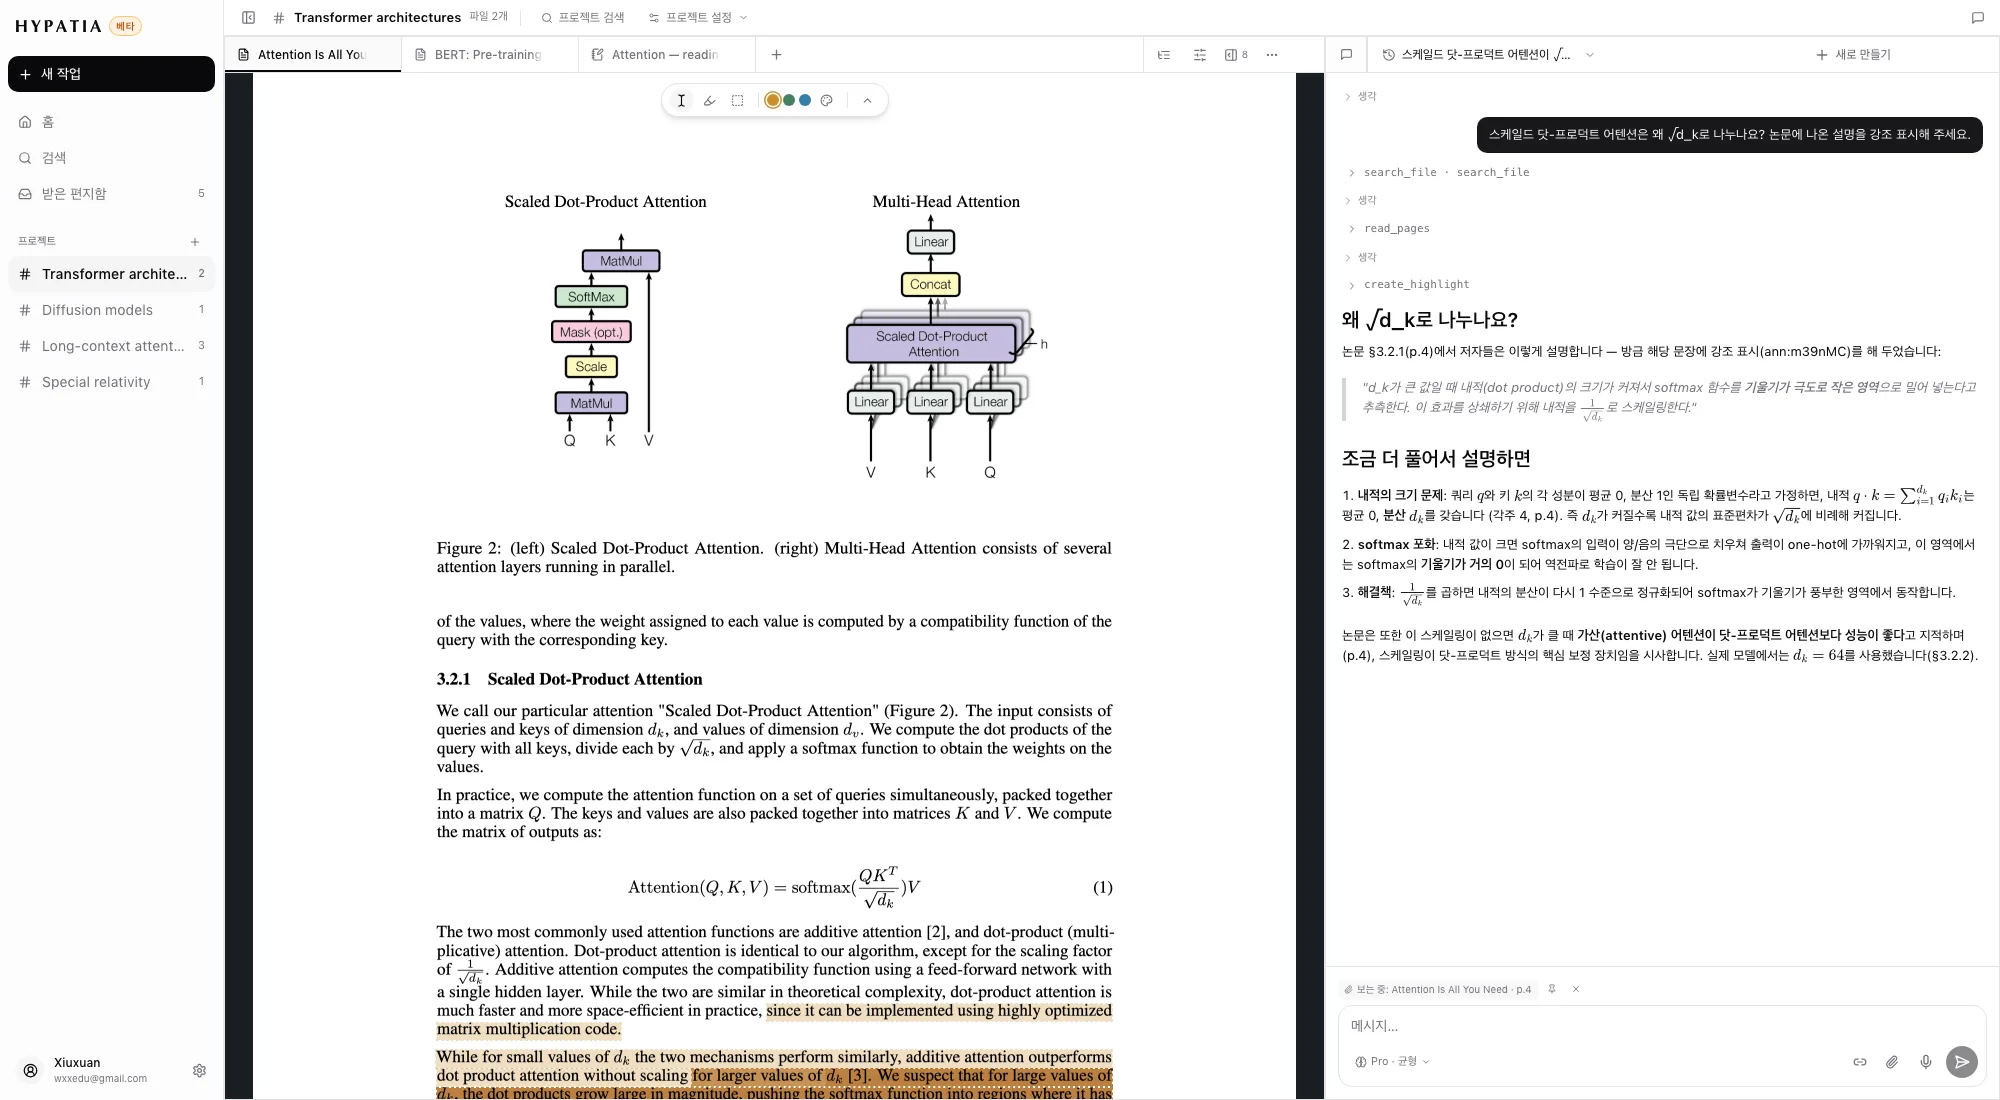Open the Diffusion models project
Screen dimensions: 2000x1100
pos(111,310)
